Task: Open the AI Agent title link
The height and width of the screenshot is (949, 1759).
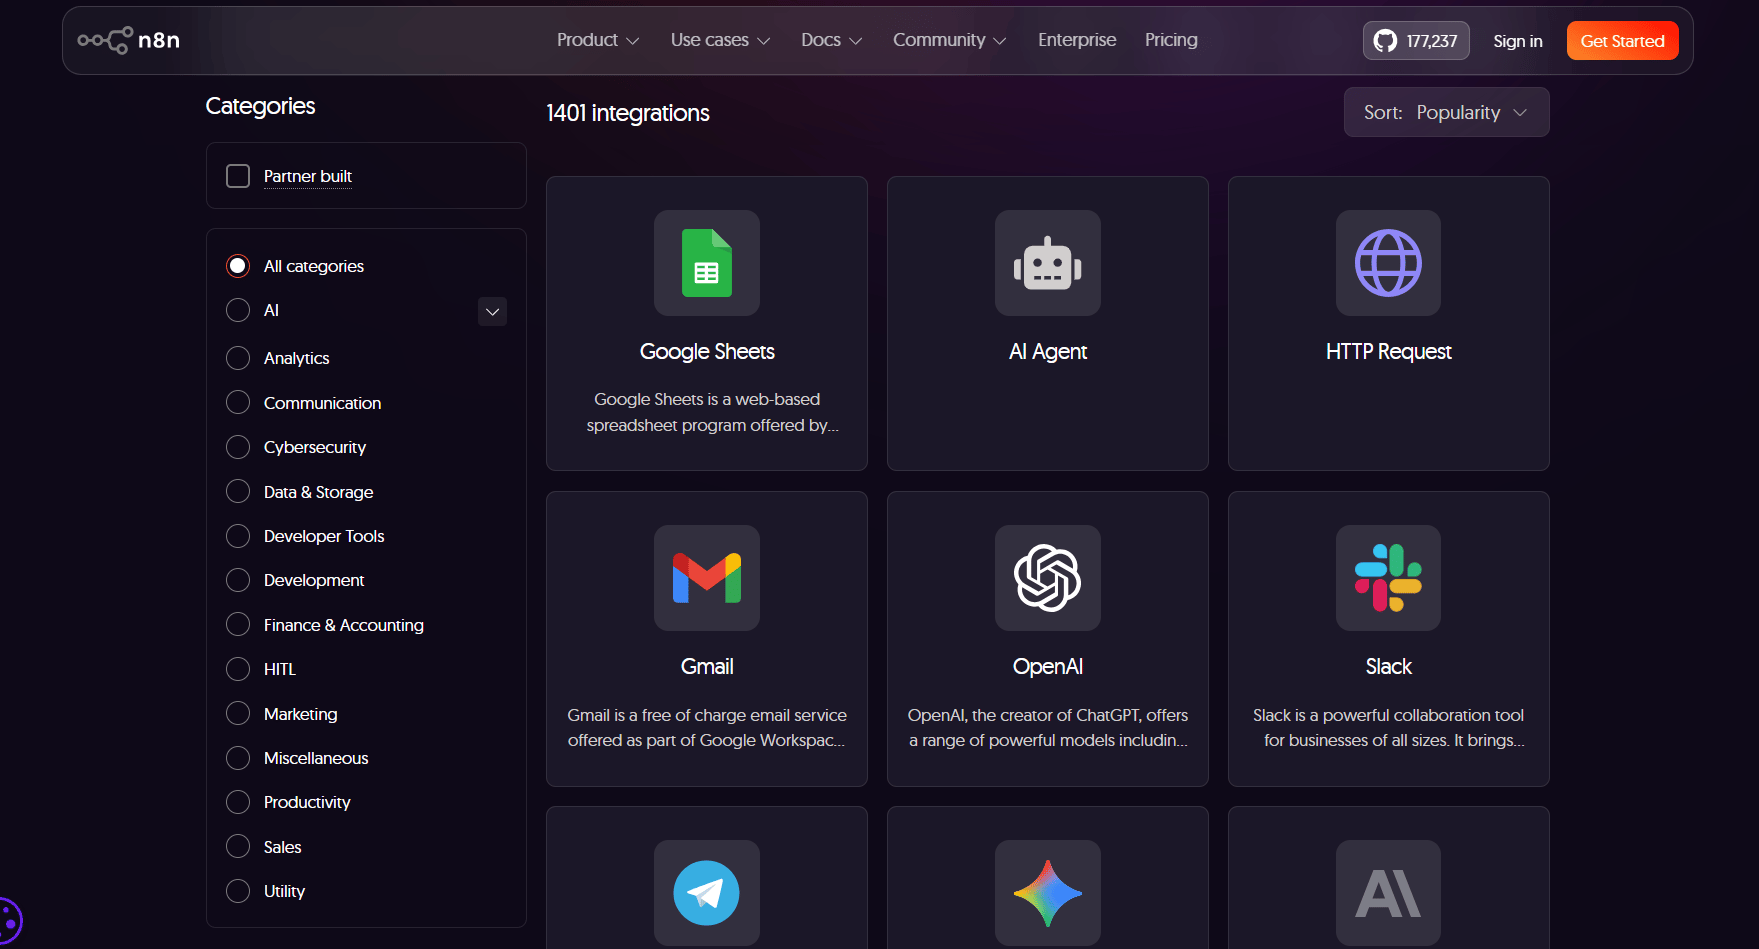Action: pos(1048,352)
